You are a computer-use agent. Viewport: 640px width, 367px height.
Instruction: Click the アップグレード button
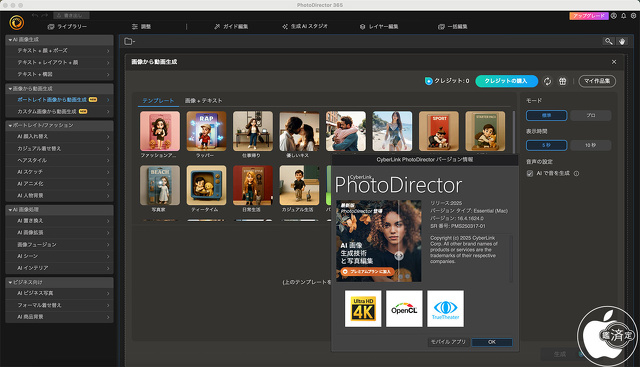[x=589, y=16]
